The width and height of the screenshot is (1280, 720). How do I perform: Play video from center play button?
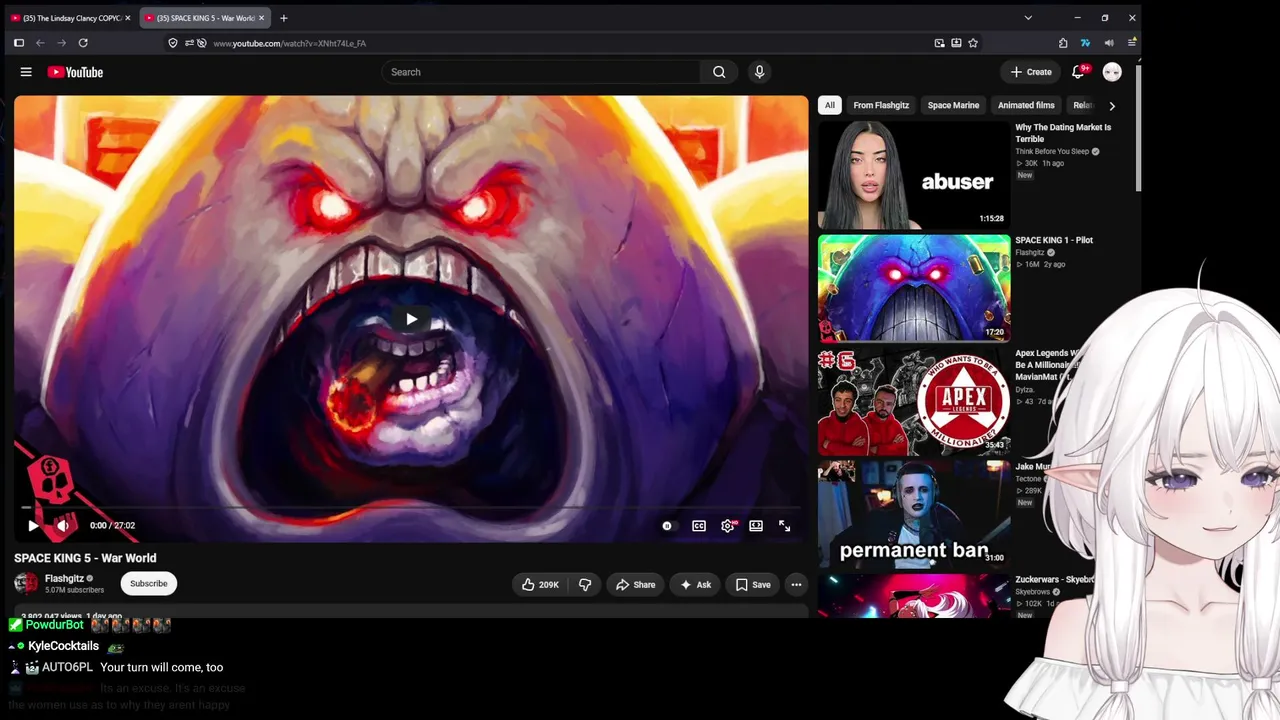click(411, 319)
